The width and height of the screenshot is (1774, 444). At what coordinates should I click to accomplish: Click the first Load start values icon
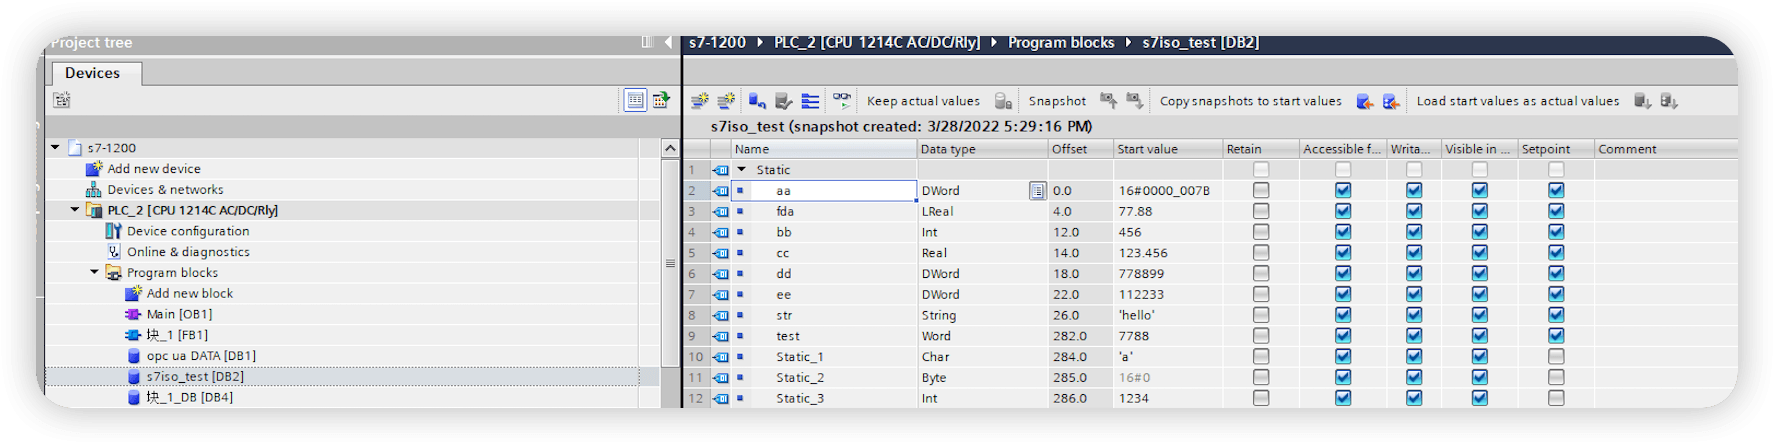[x=1642, y=101]
